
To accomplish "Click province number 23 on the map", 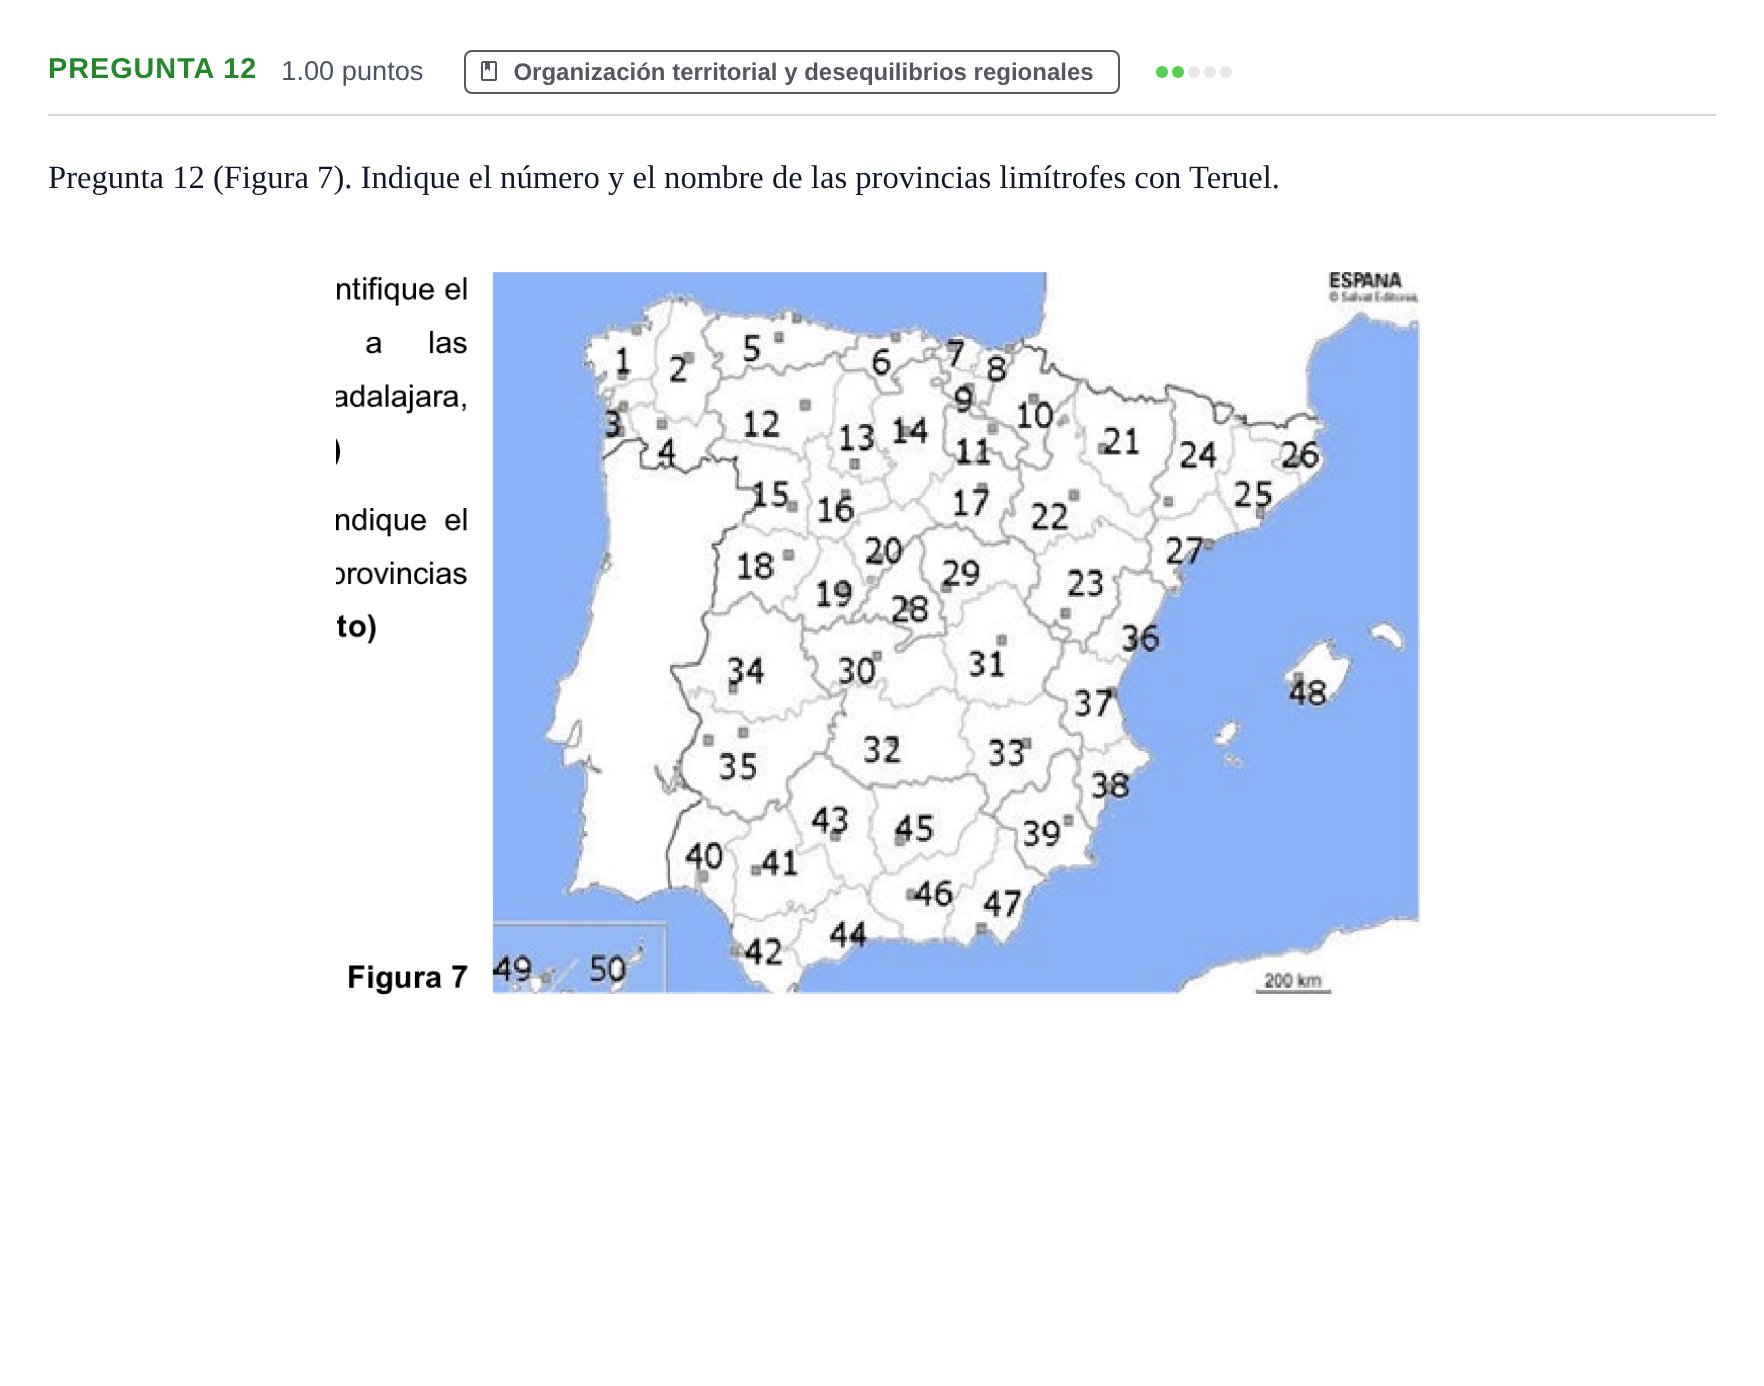I will tap(1084, 583).
